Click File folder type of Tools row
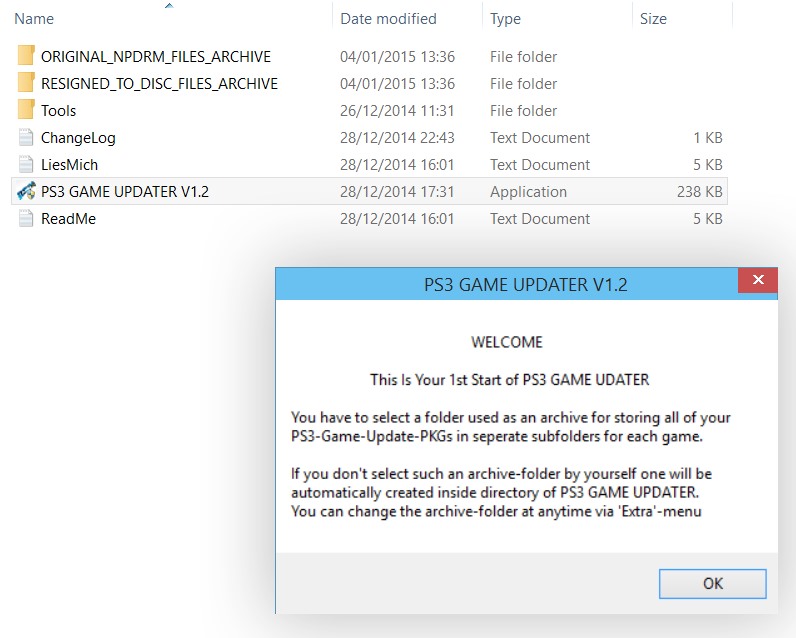Image resolution: width=796 pixels, height=638 pixels. click(523, 111)
